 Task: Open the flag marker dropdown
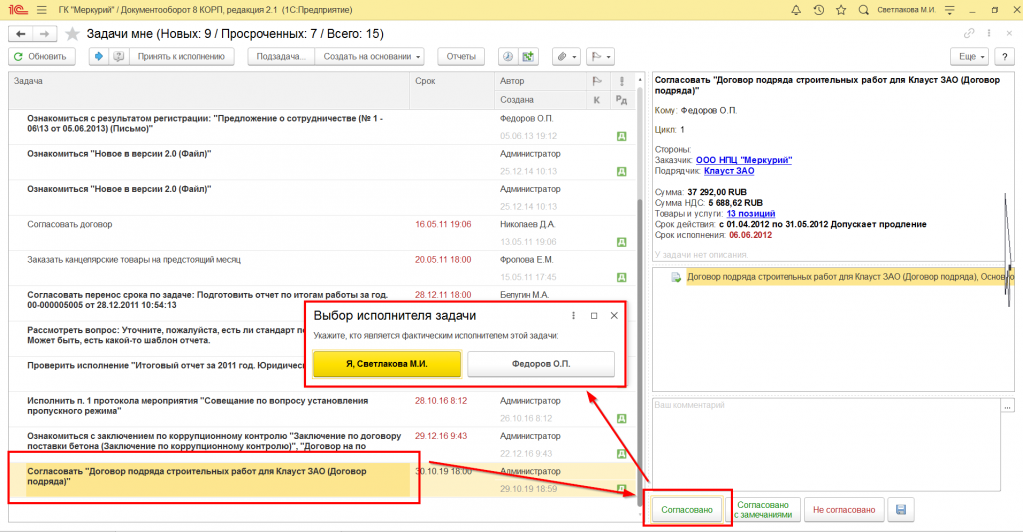point(600,56)
